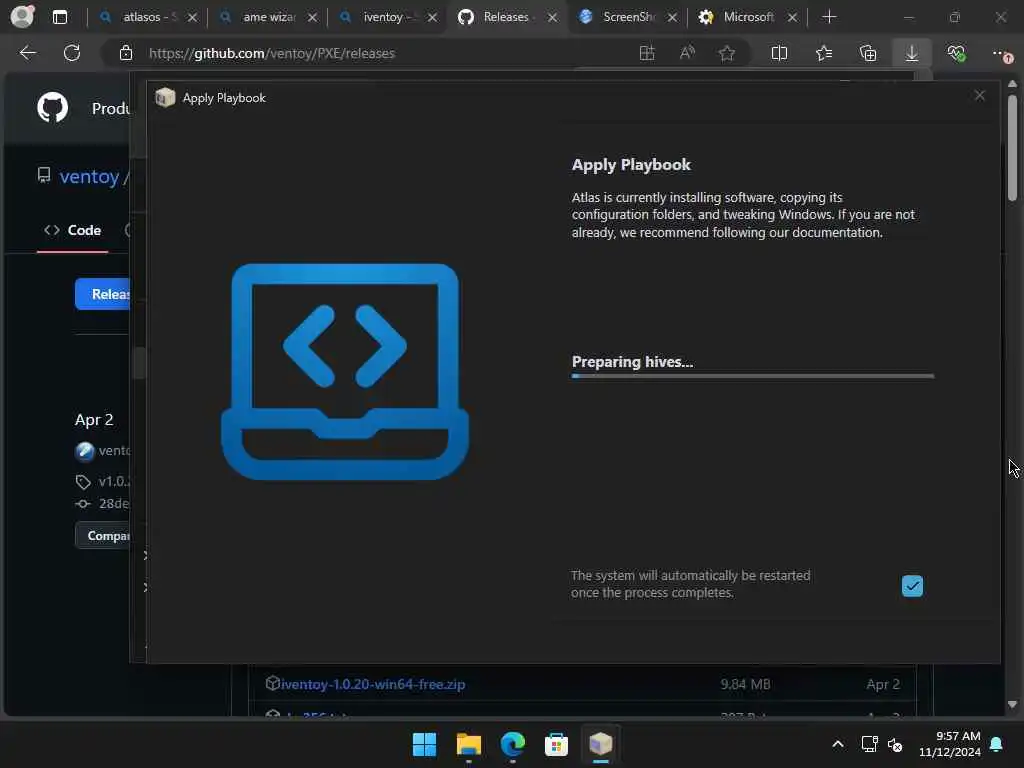Close the ScreenShot tab
Screen dimensions: 1024x768
click(672, 18)
